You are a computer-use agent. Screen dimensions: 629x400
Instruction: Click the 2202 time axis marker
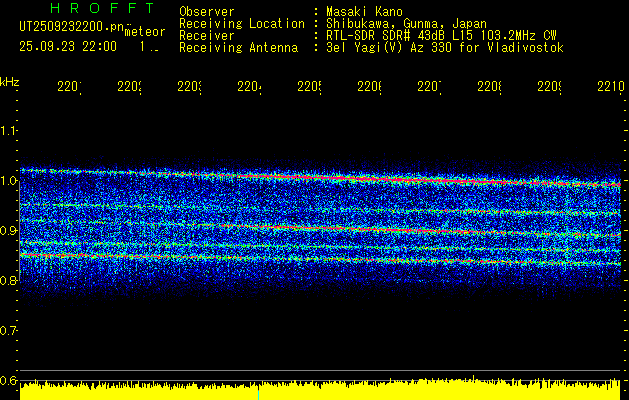click(x=129, y=86)
